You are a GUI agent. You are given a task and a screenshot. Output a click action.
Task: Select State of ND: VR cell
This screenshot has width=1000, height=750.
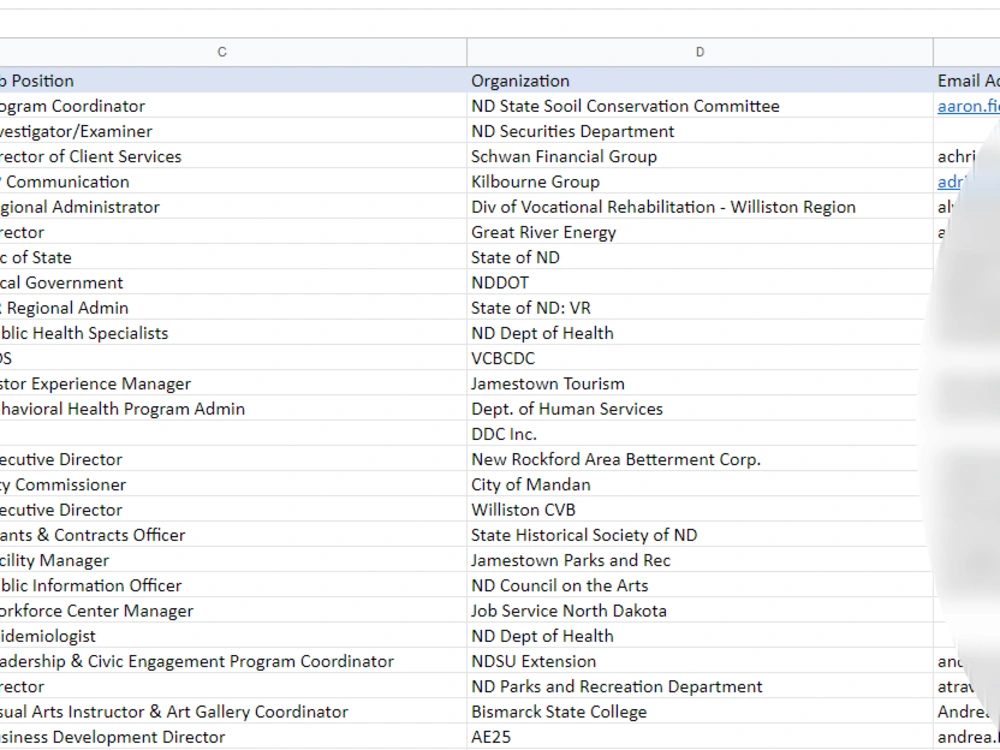[700, 308]
